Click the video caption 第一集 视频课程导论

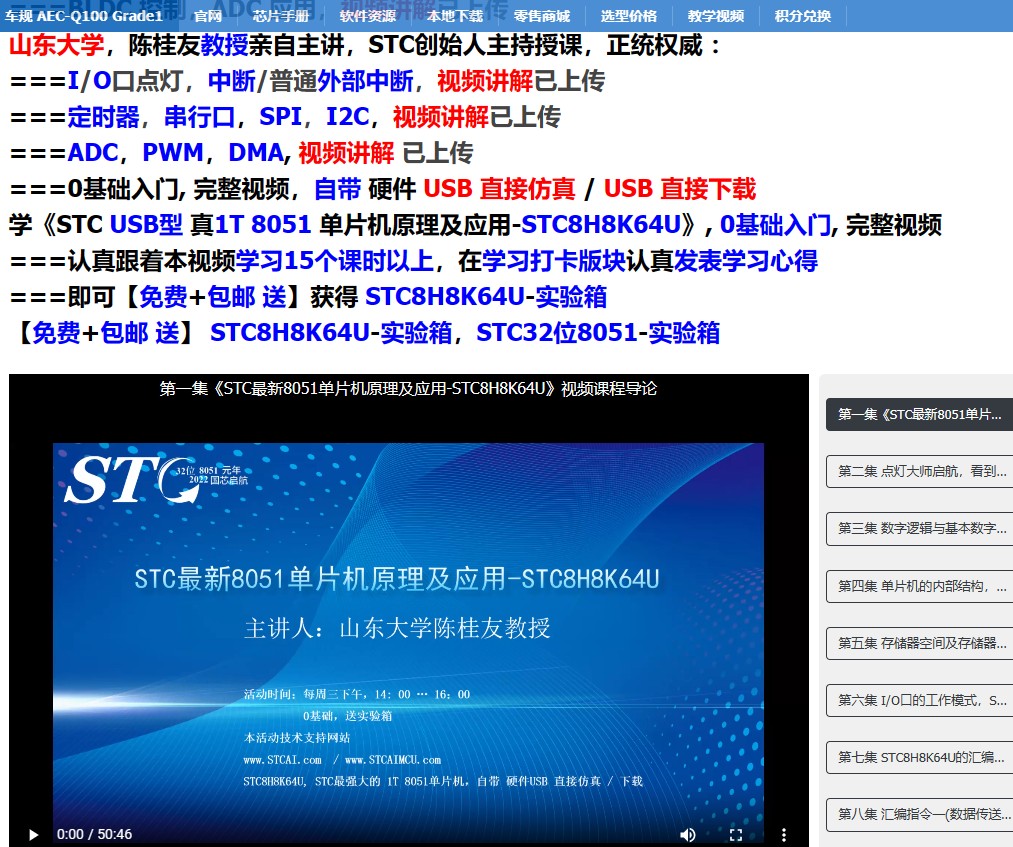coord(408,388)
